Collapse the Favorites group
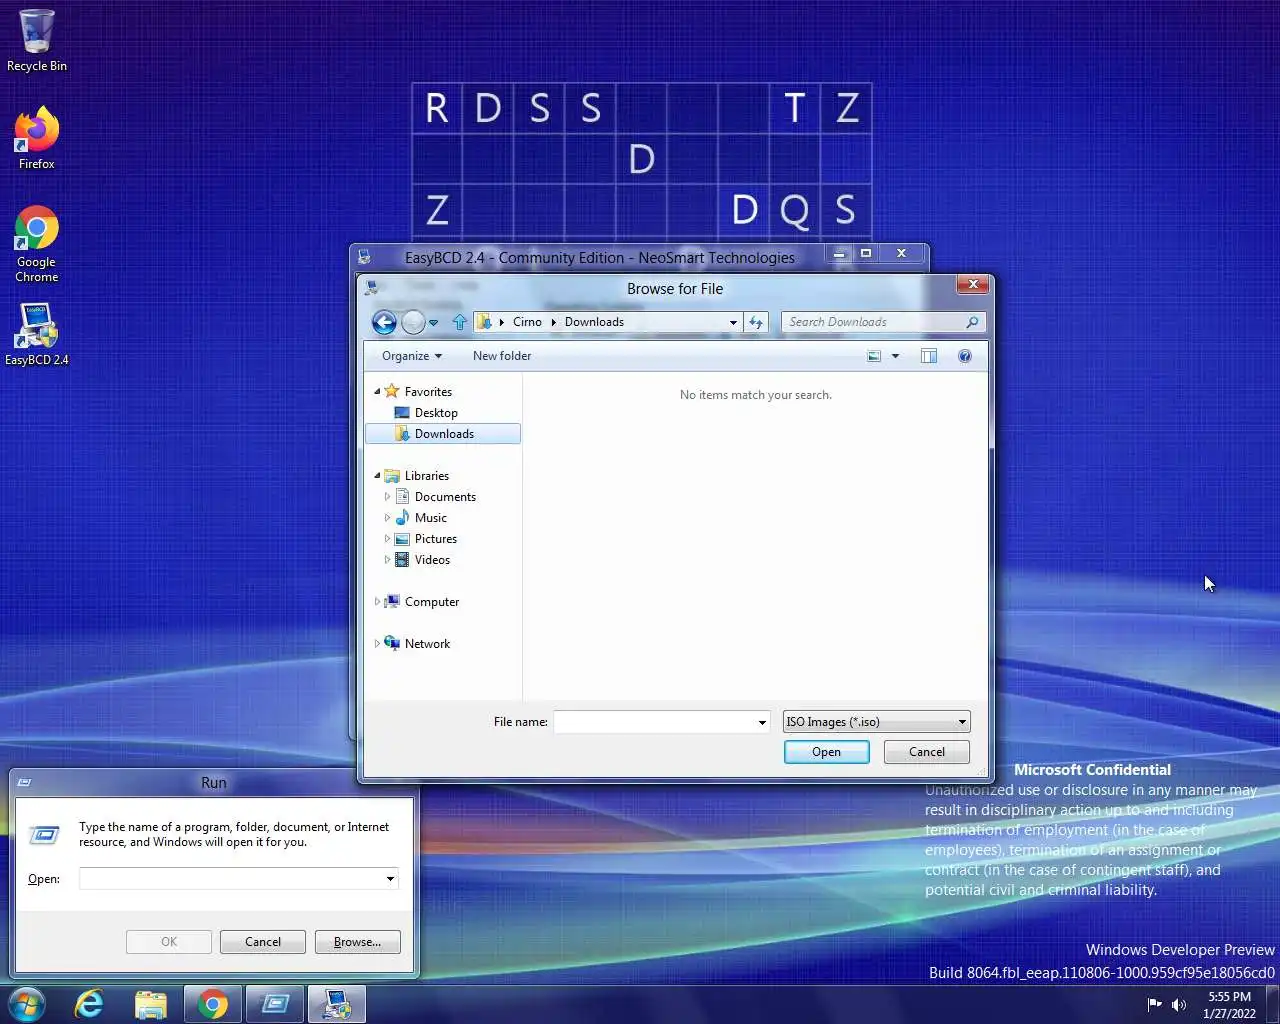Screen dimensions: 1280x1024 [x=377, y=392]
